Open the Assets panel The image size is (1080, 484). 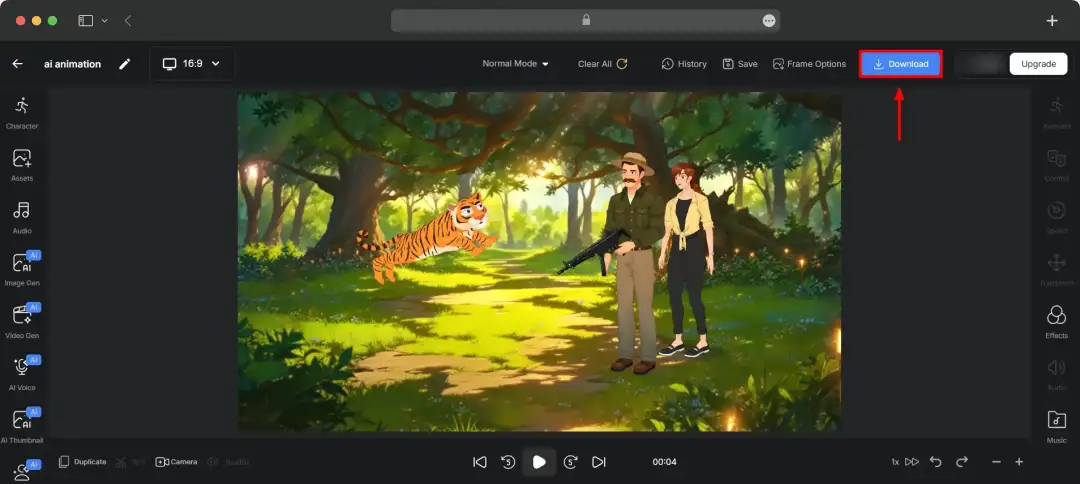pyautogui.click(x=22, y=165)
